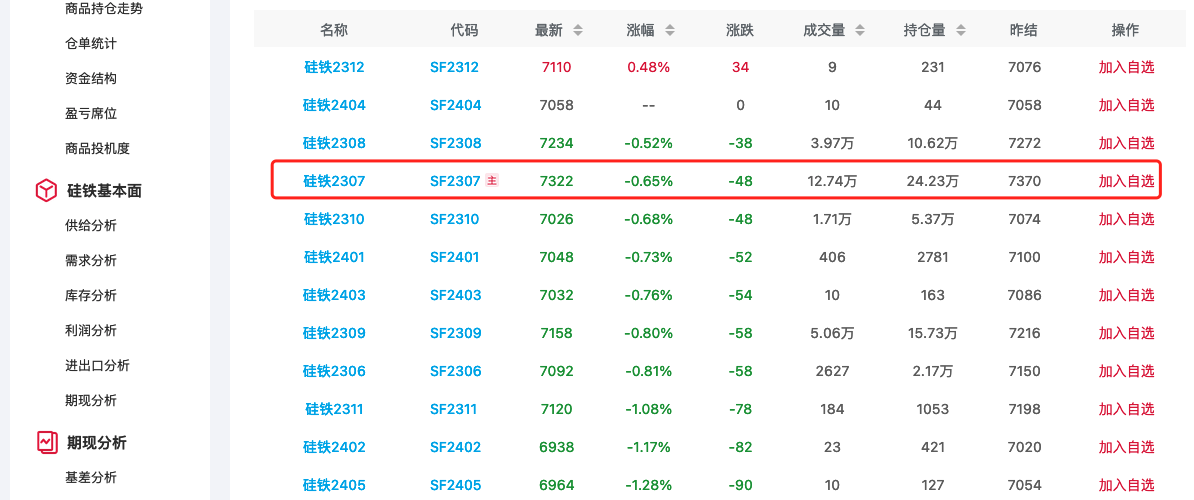Click the chart icon beside 期现分析 section
Screen dimensions: 1194x500
(x=45, y=442)
